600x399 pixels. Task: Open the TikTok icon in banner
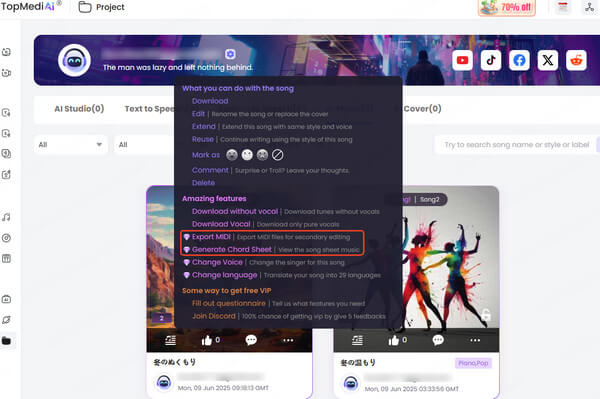pyautogui.click(x=491, y=60)
